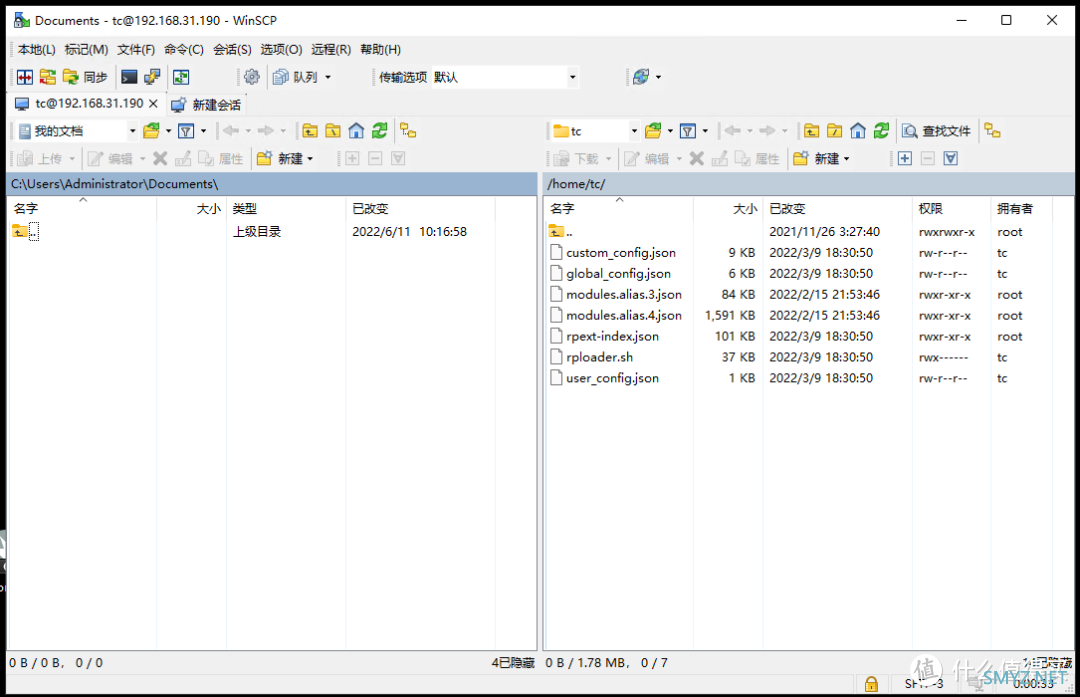The width and height of the screenshot is (1080, 697).
Task: Click the /home/tc/ remote path bar
Action: pos(809,184)
